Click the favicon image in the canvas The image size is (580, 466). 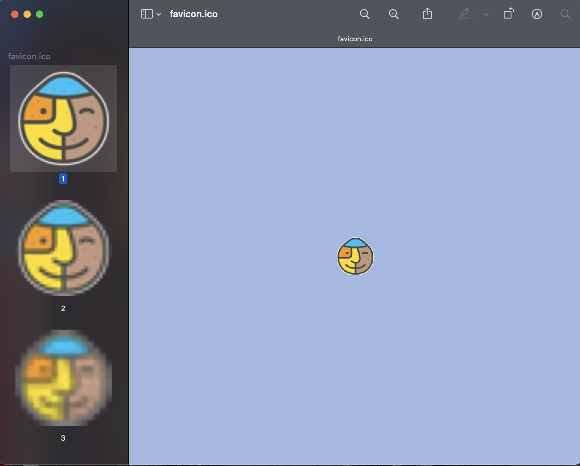[x=355, y=256]
